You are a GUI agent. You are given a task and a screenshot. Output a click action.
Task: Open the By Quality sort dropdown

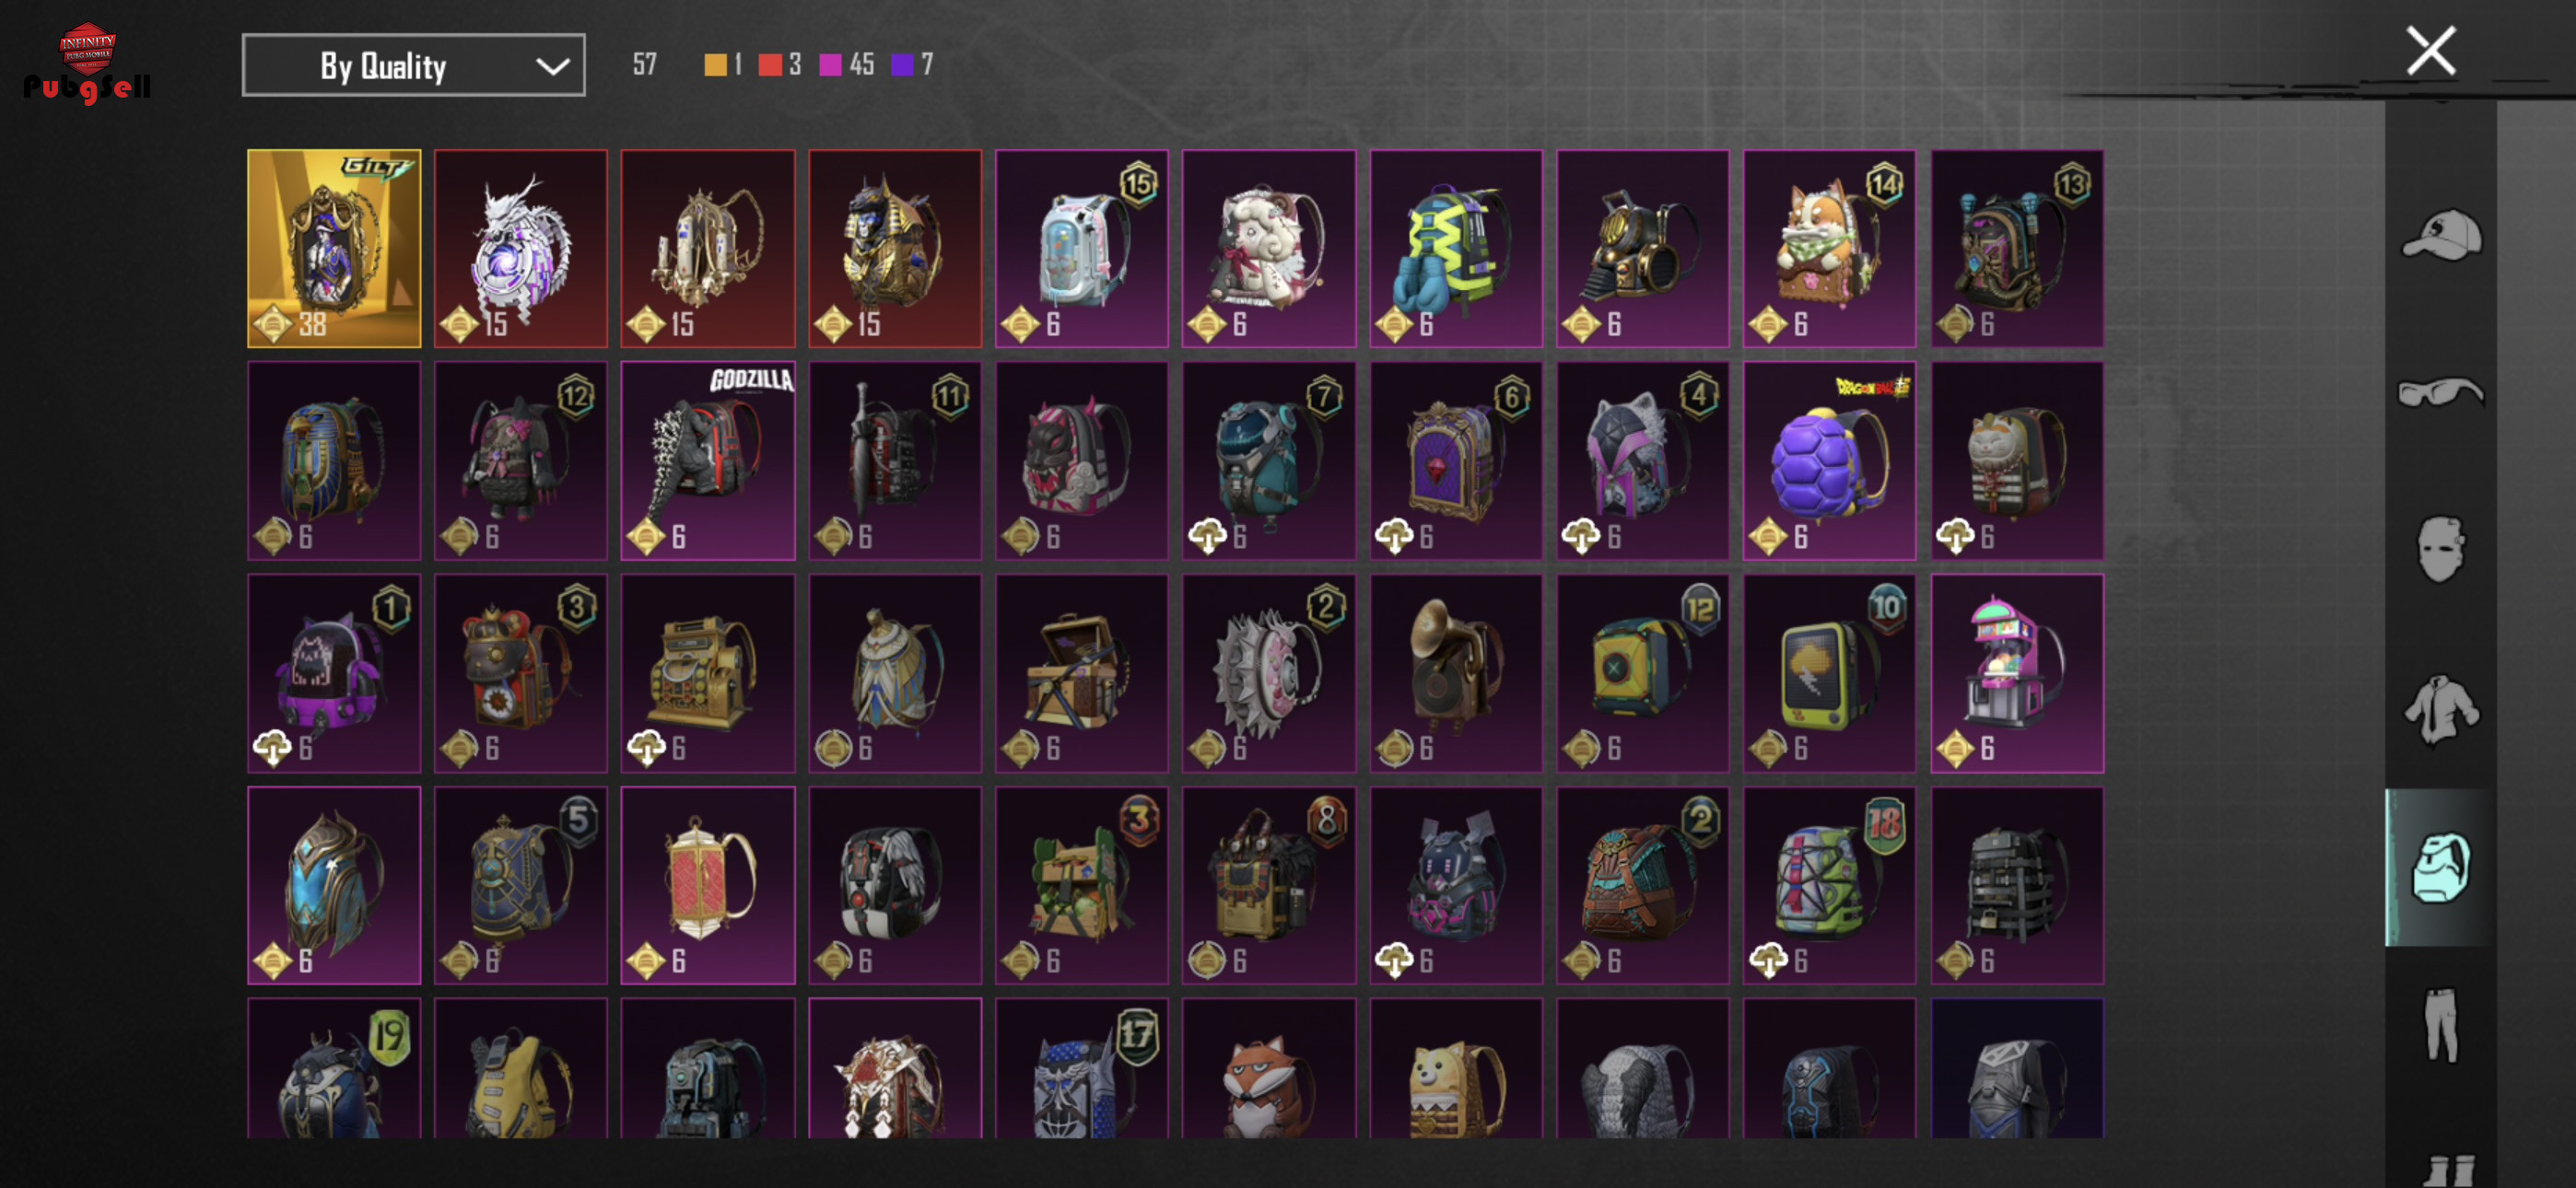(x=413, y=65)
